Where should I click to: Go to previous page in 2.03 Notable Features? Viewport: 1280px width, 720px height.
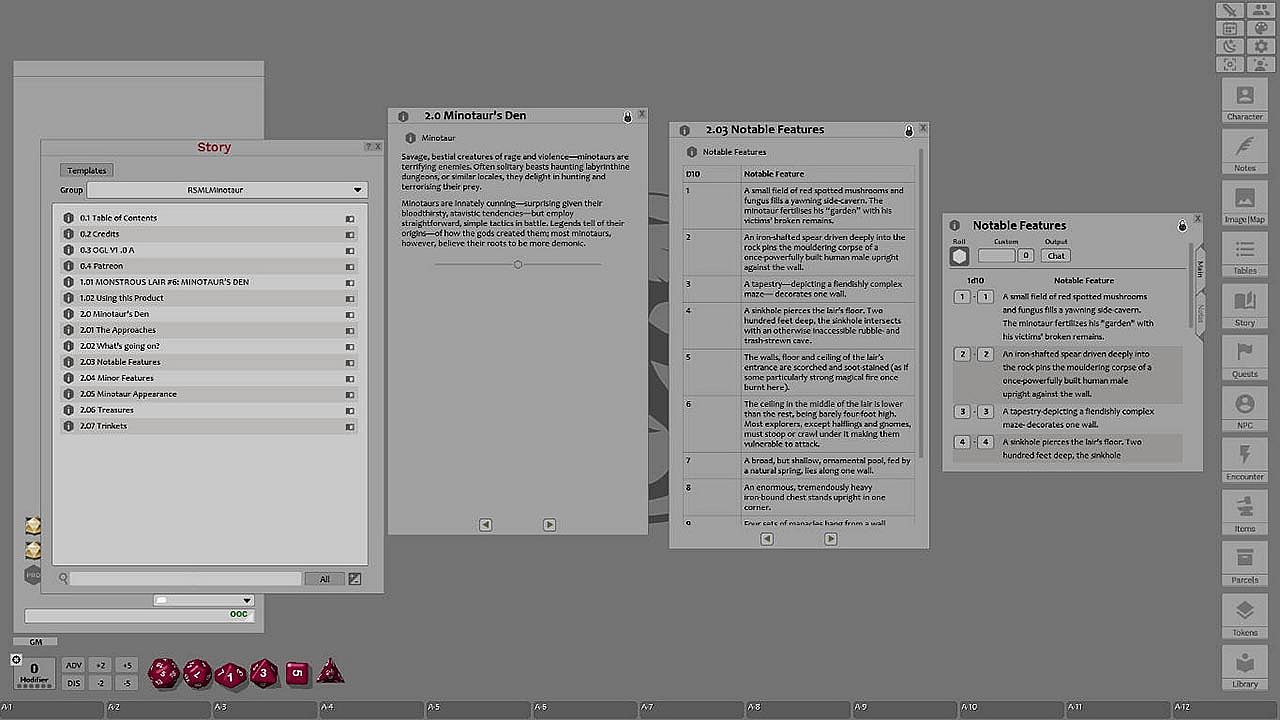(x=767, y=539)
